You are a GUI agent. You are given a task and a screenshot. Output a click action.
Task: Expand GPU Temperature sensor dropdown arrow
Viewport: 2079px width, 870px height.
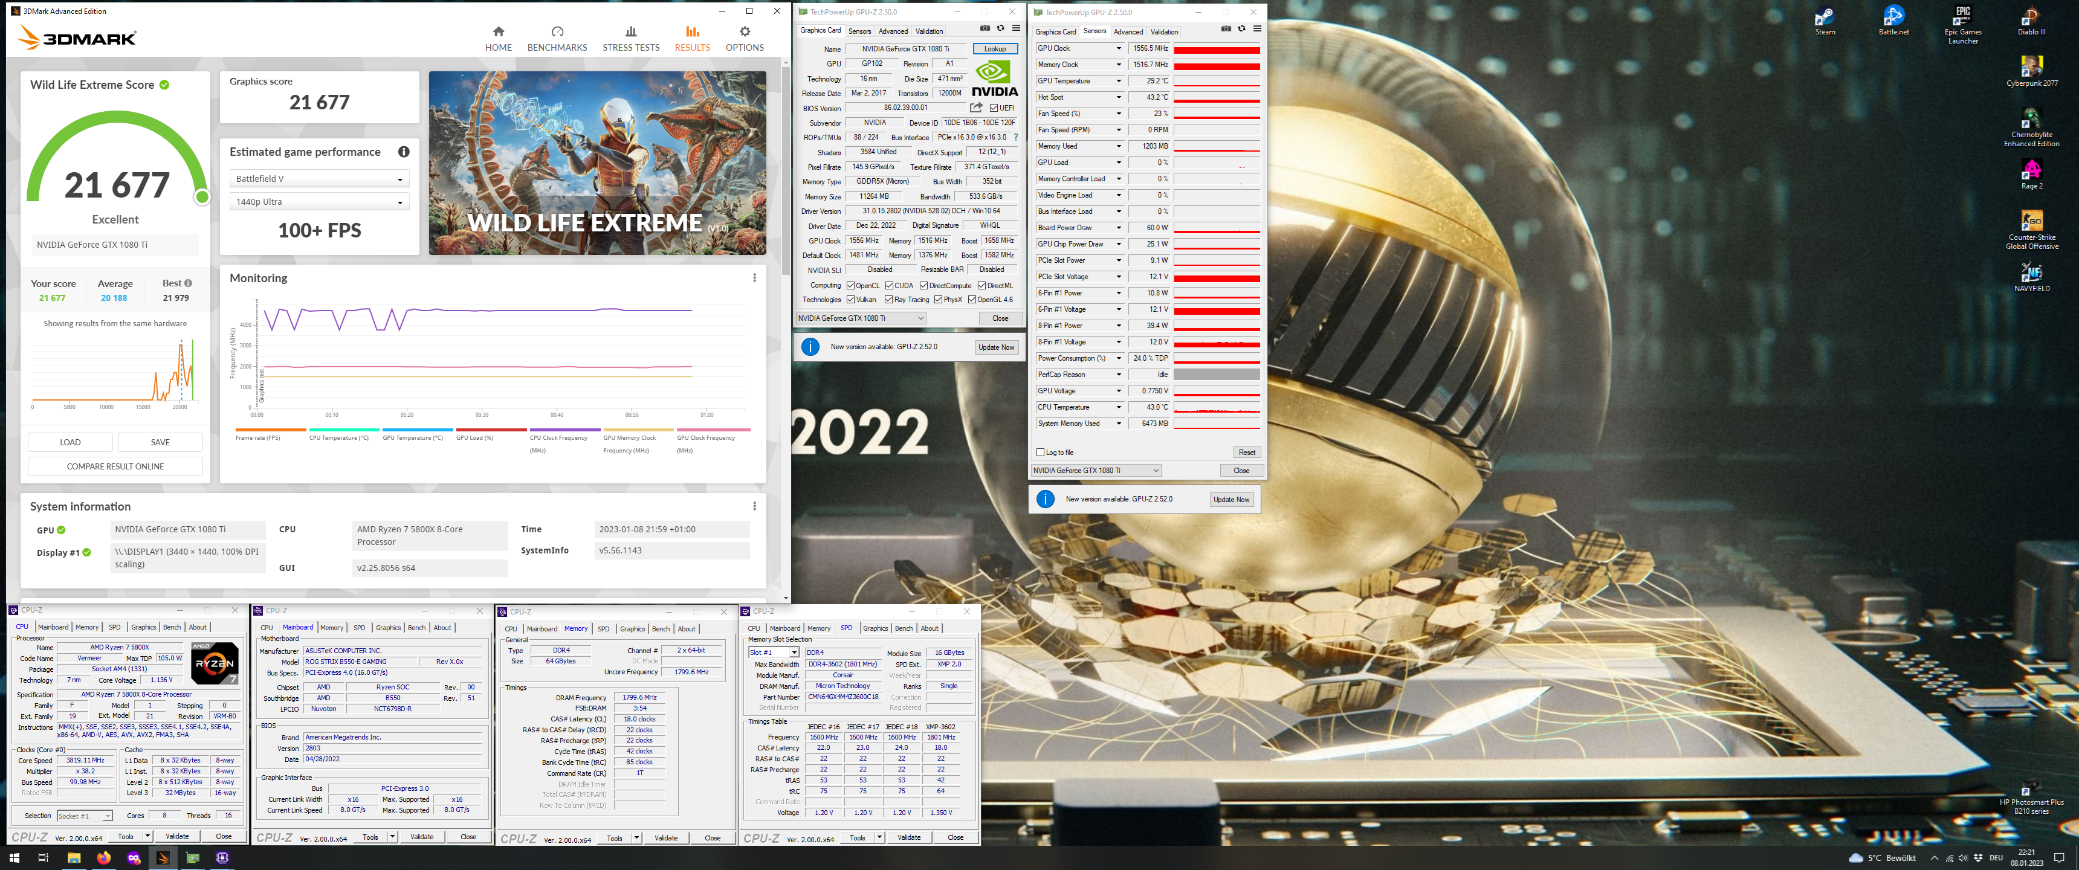tap(1119, 81)
